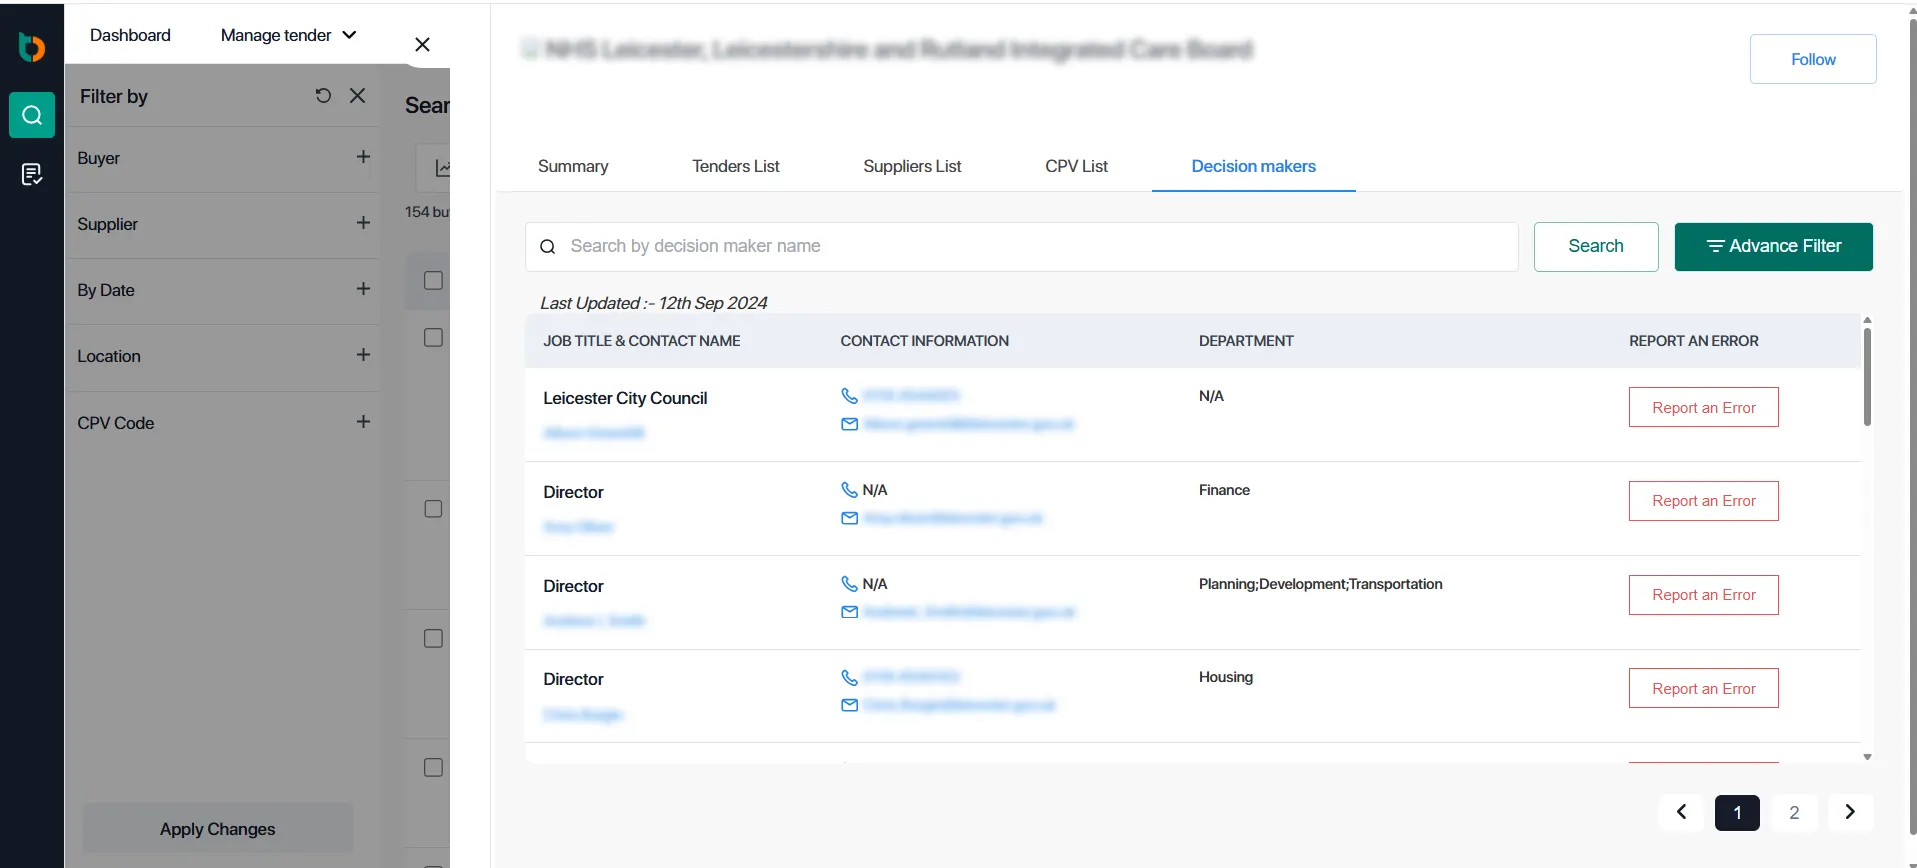Click the app logo icon
The height and width of the screenshot is (868, 1917).
pyautogui.click(x=32, y=46)
